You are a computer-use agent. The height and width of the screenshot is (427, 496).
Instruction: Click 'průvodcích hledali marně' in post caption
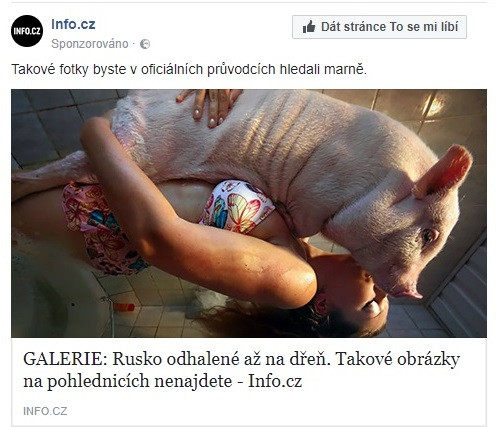[x=287, y=70]
